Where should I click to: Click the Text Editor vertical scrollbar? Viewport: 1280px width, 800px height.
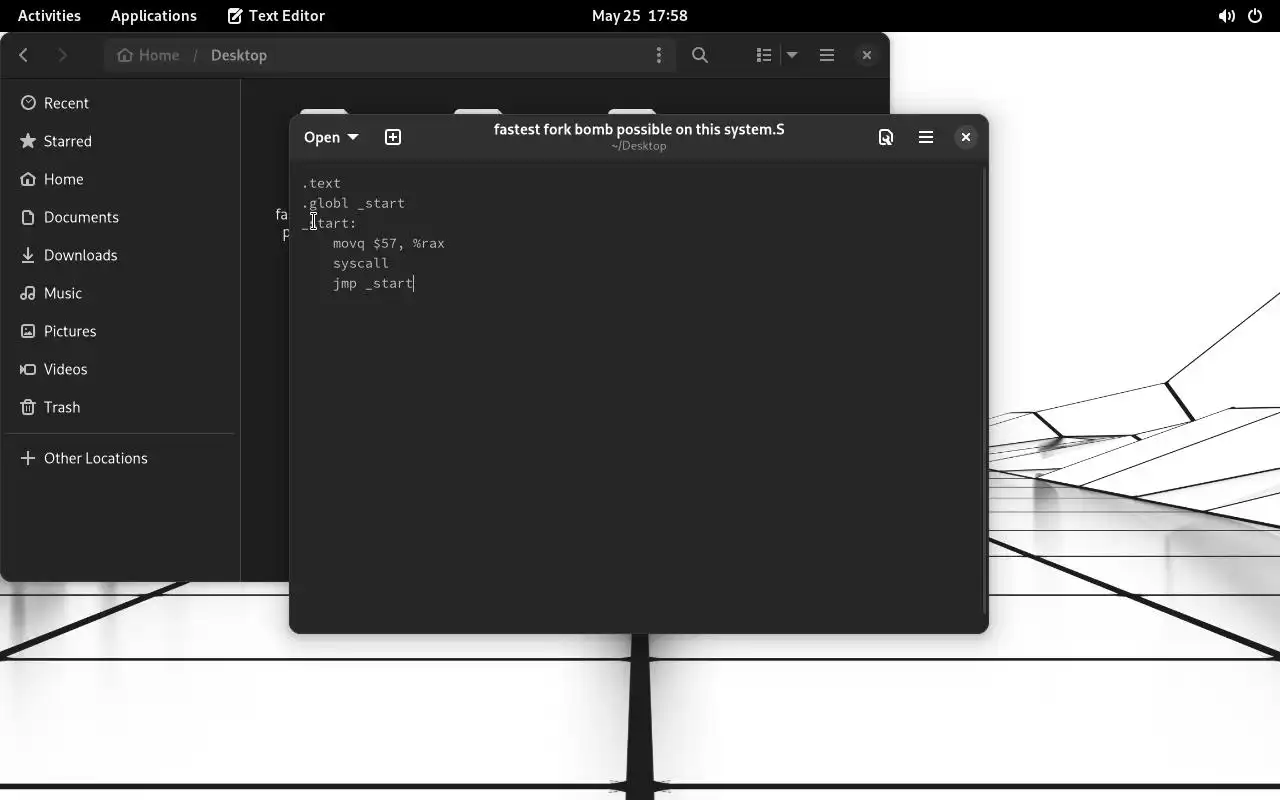click(x=984, y=390)
